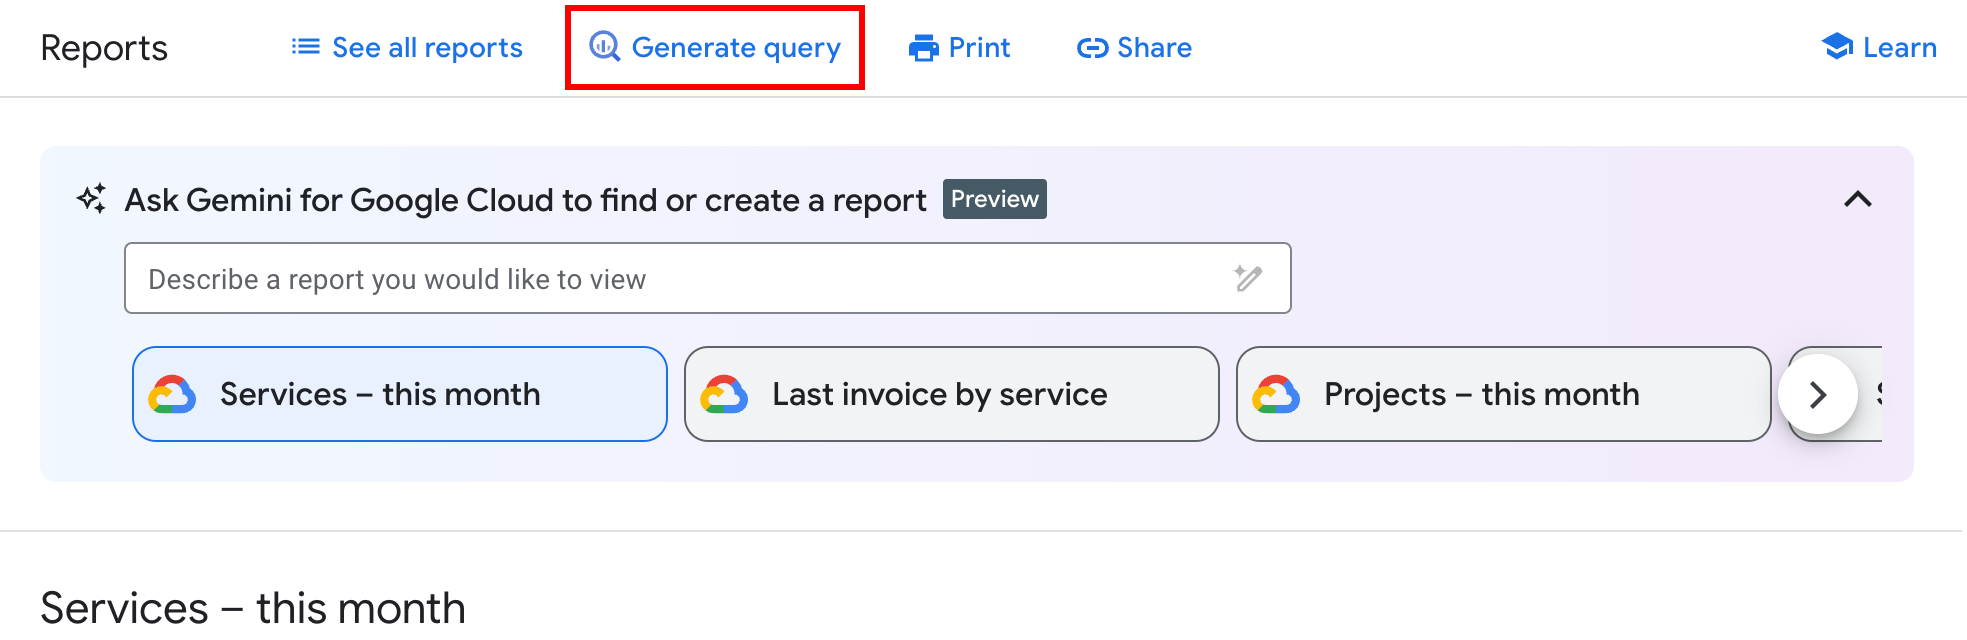Open the Learn link
The height and width of the screenshot is (640, 1967).
(1899, 48)
